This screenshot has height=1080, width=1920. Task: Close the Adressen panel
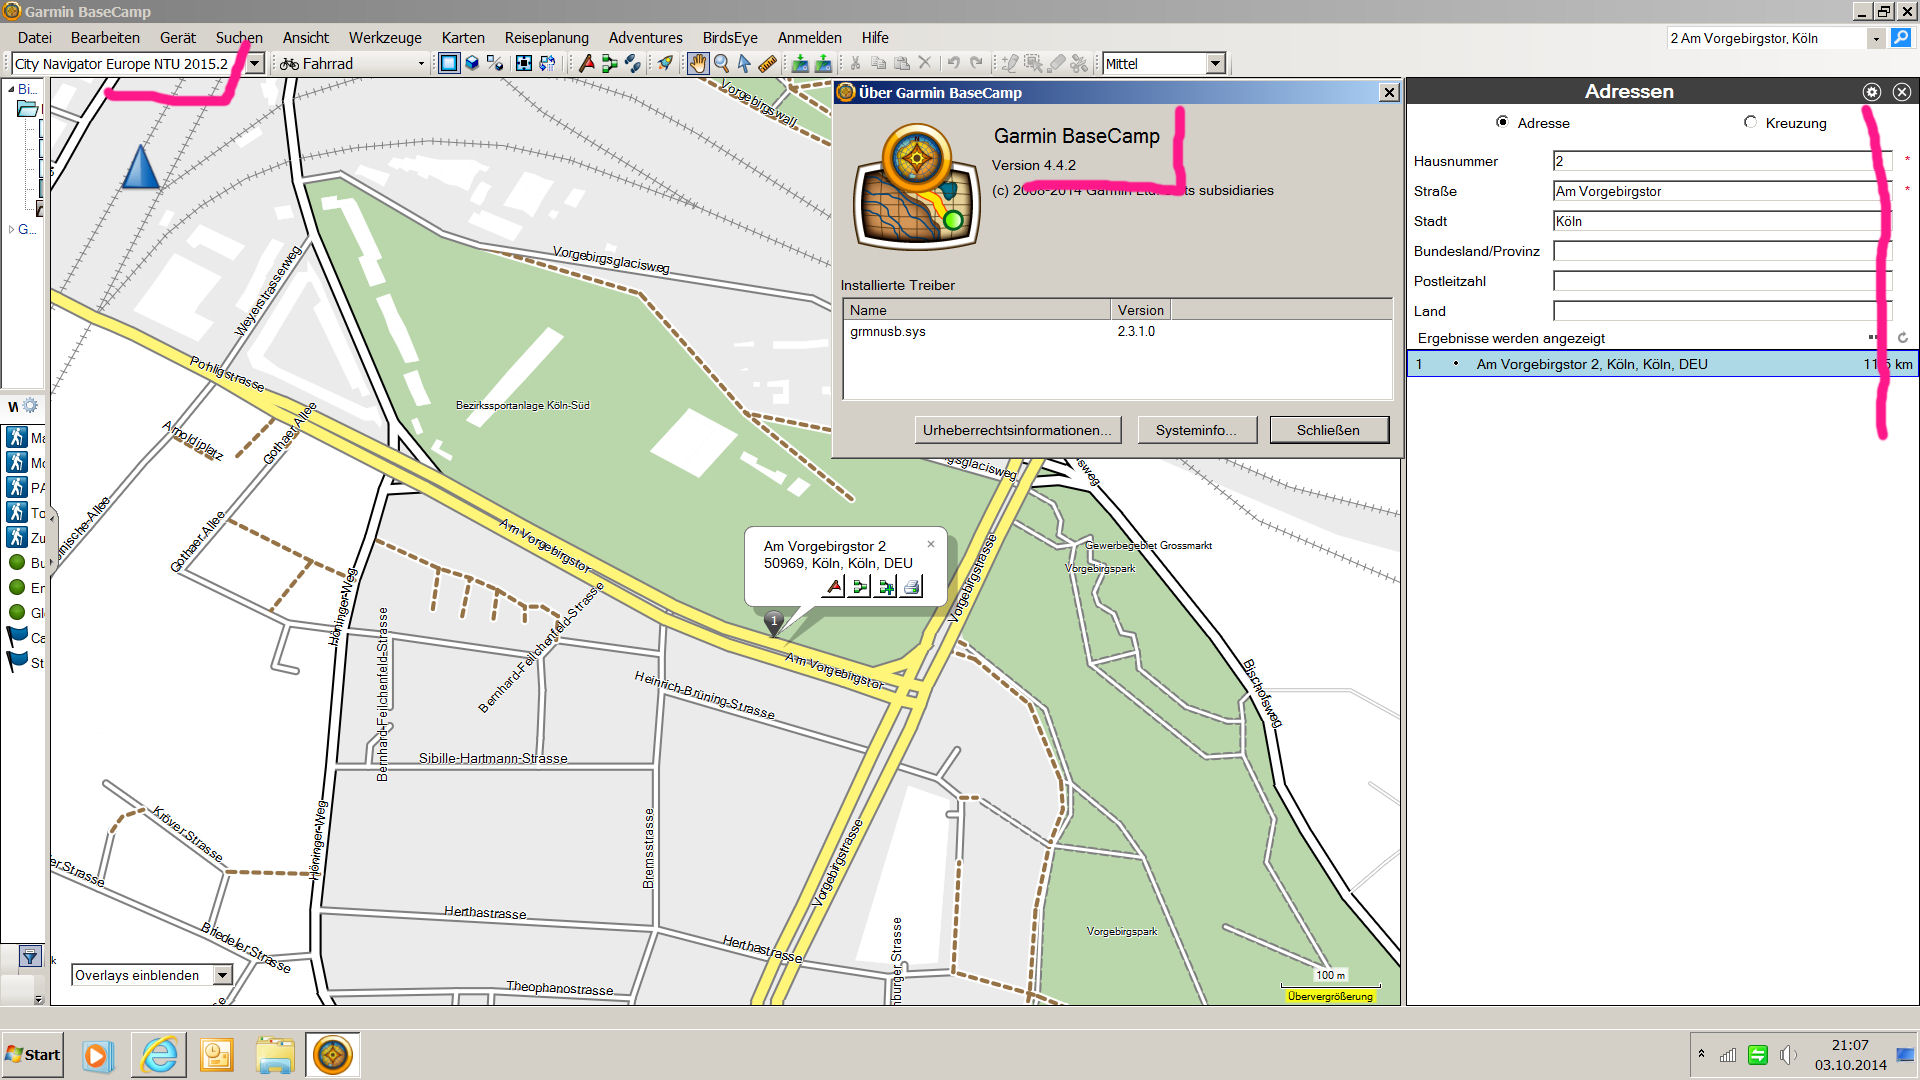pos(1902,92)
